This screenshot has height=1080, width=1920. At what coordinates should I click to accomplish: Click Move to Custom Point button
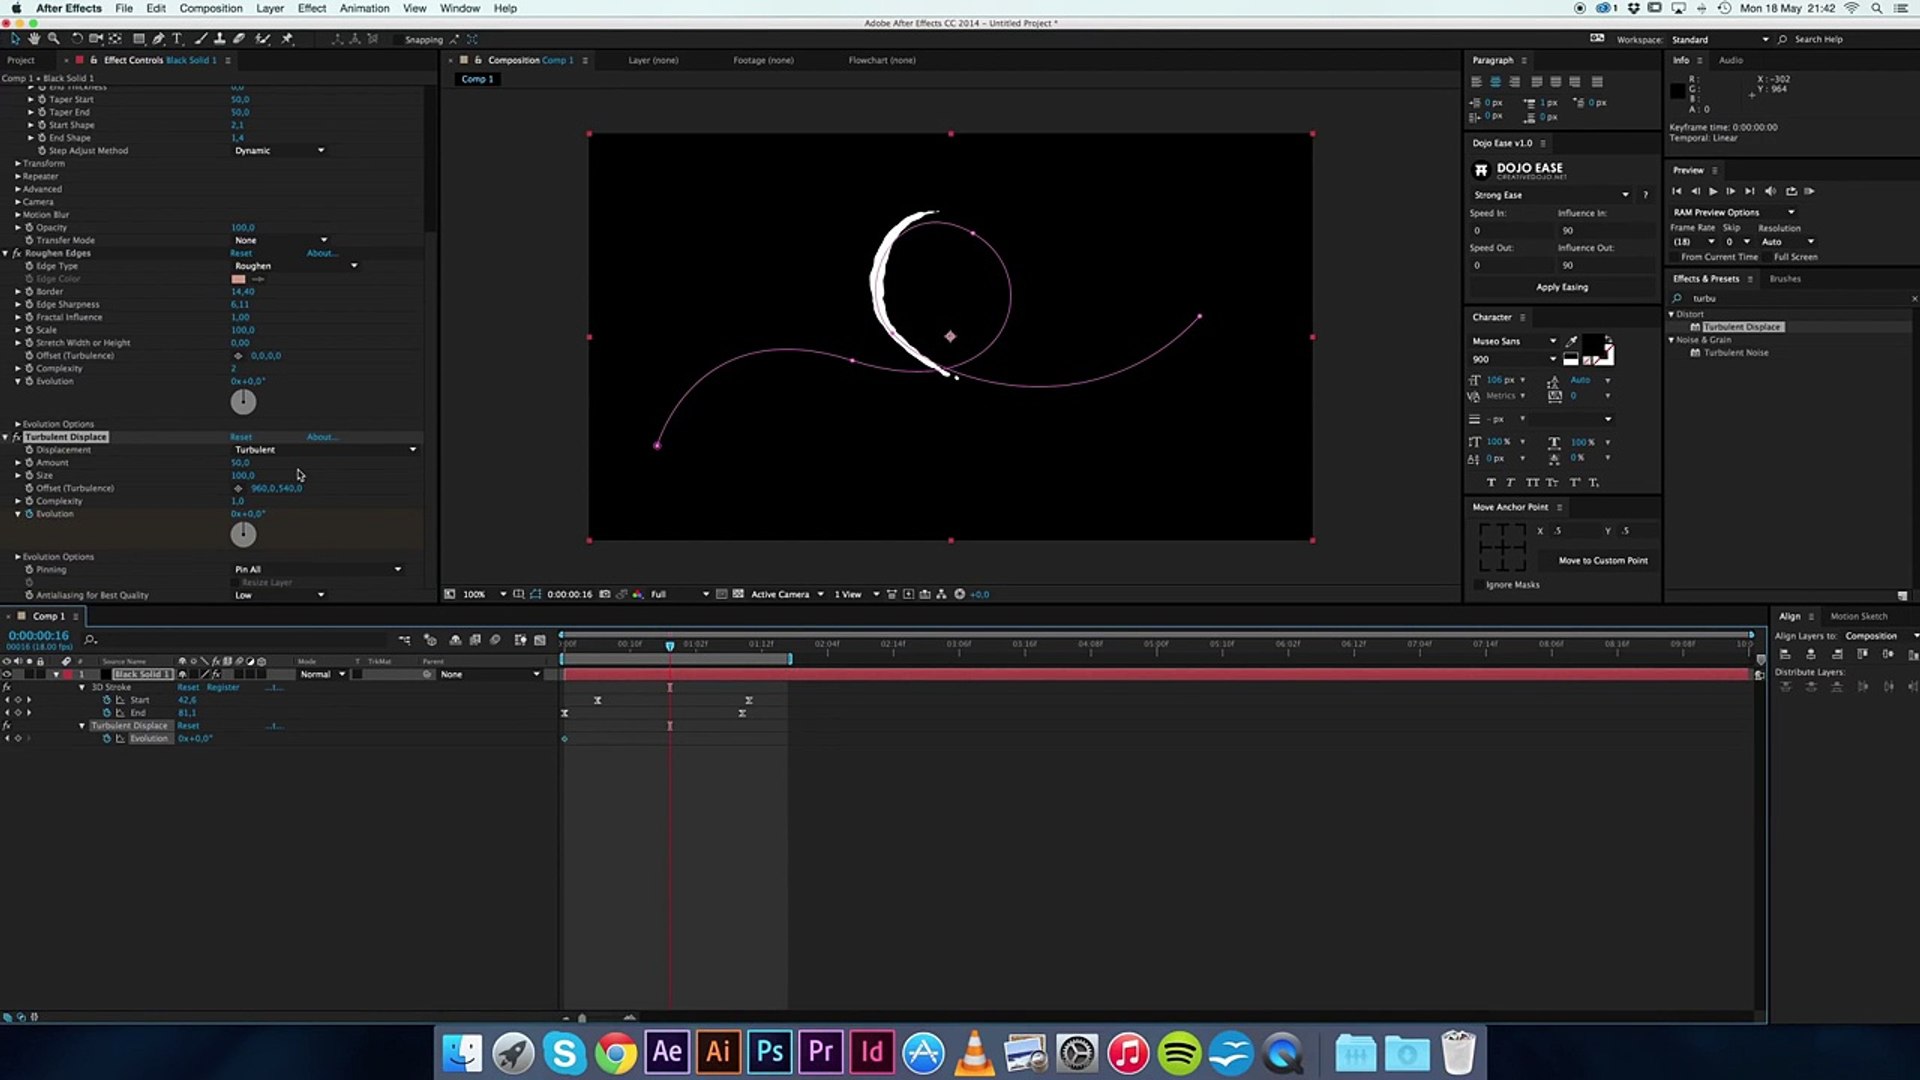pos(1602,561)
